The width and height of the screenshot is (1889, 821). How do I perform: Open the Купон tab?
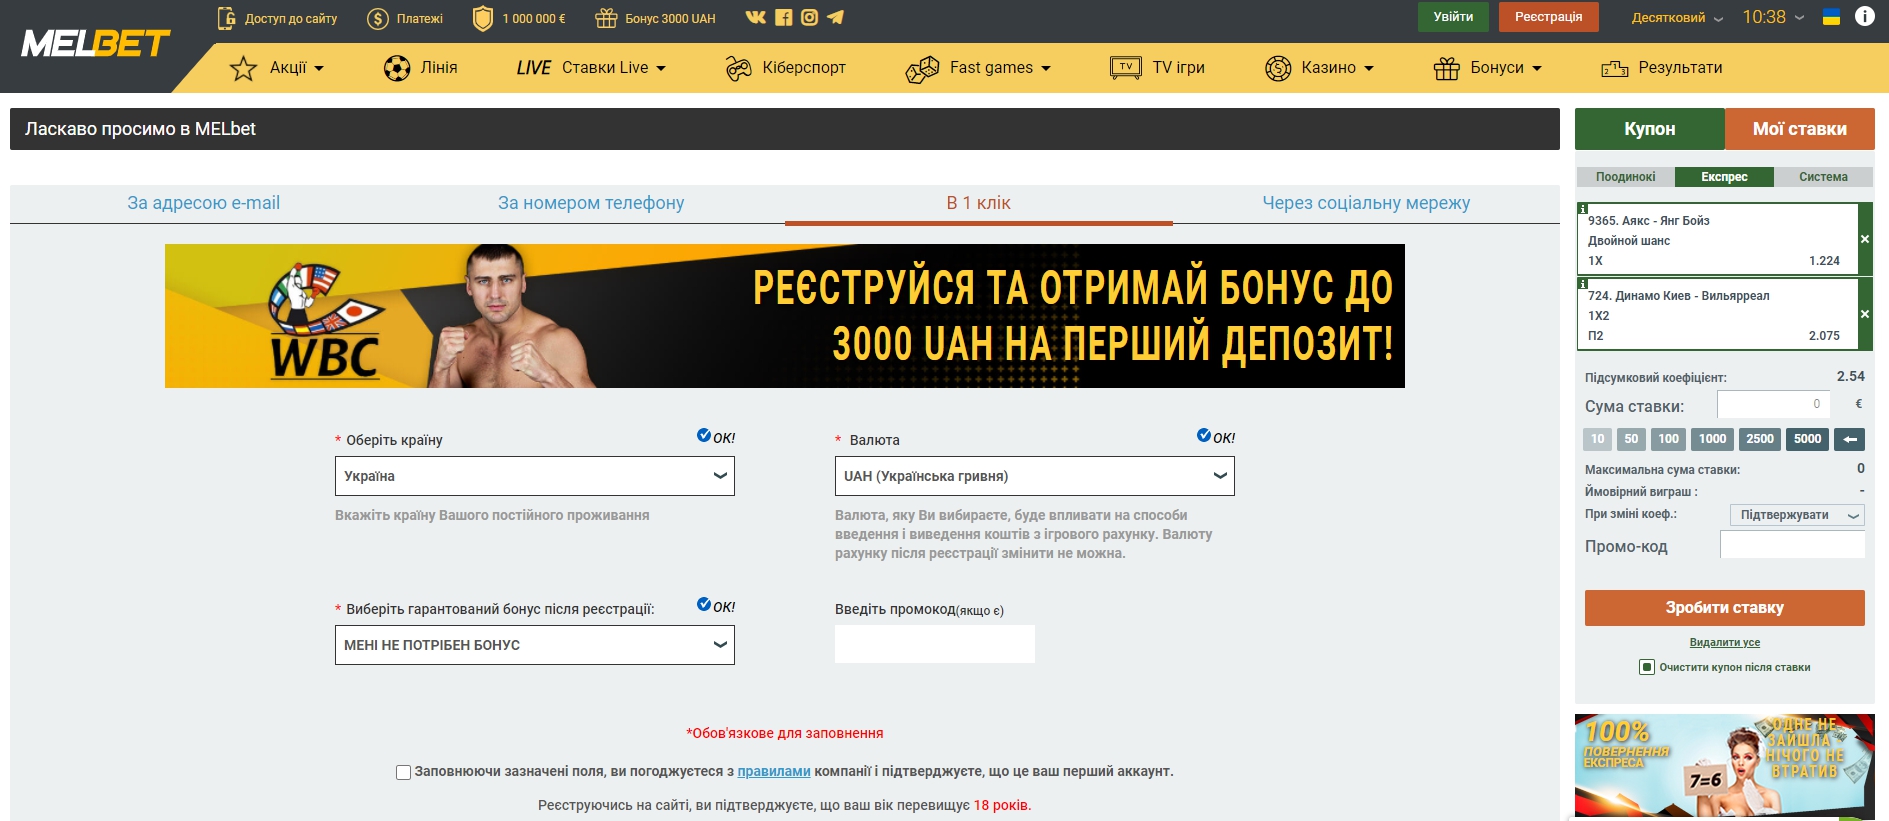[x=1650, y=129]
